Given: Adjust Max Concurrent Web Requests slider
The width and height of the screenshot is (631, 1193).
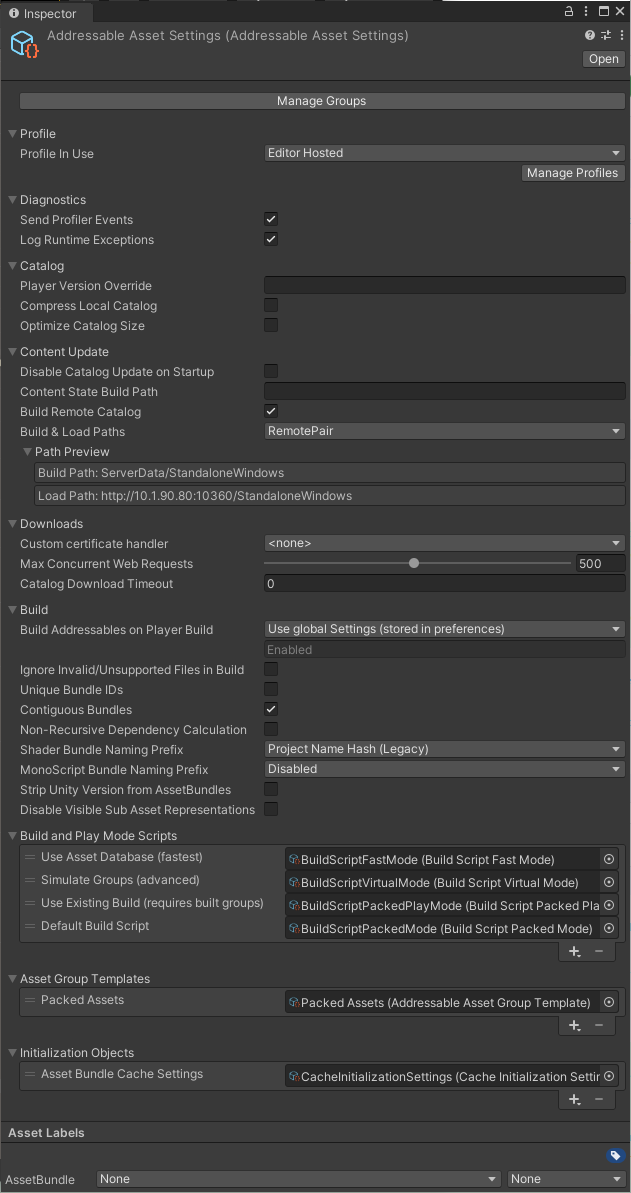Looking at the screenshot, I should click(414, 564).
